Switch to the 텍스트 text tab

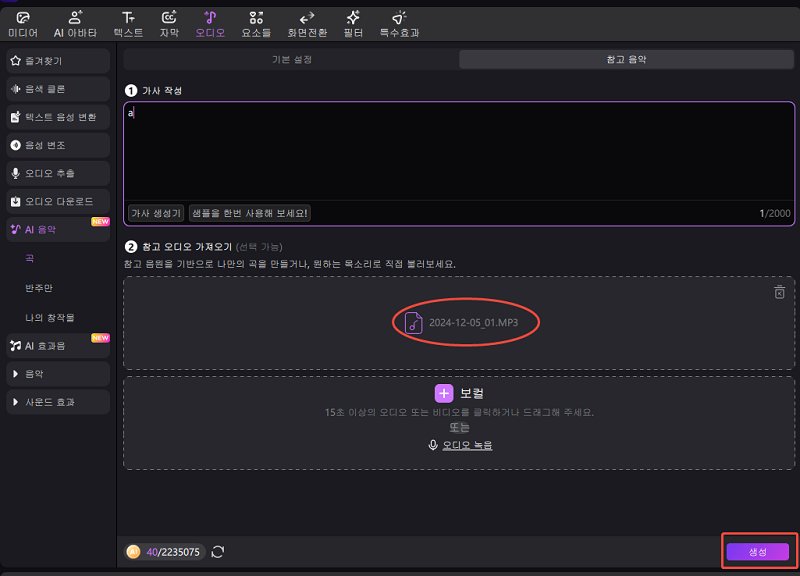[x=128, y=24]
